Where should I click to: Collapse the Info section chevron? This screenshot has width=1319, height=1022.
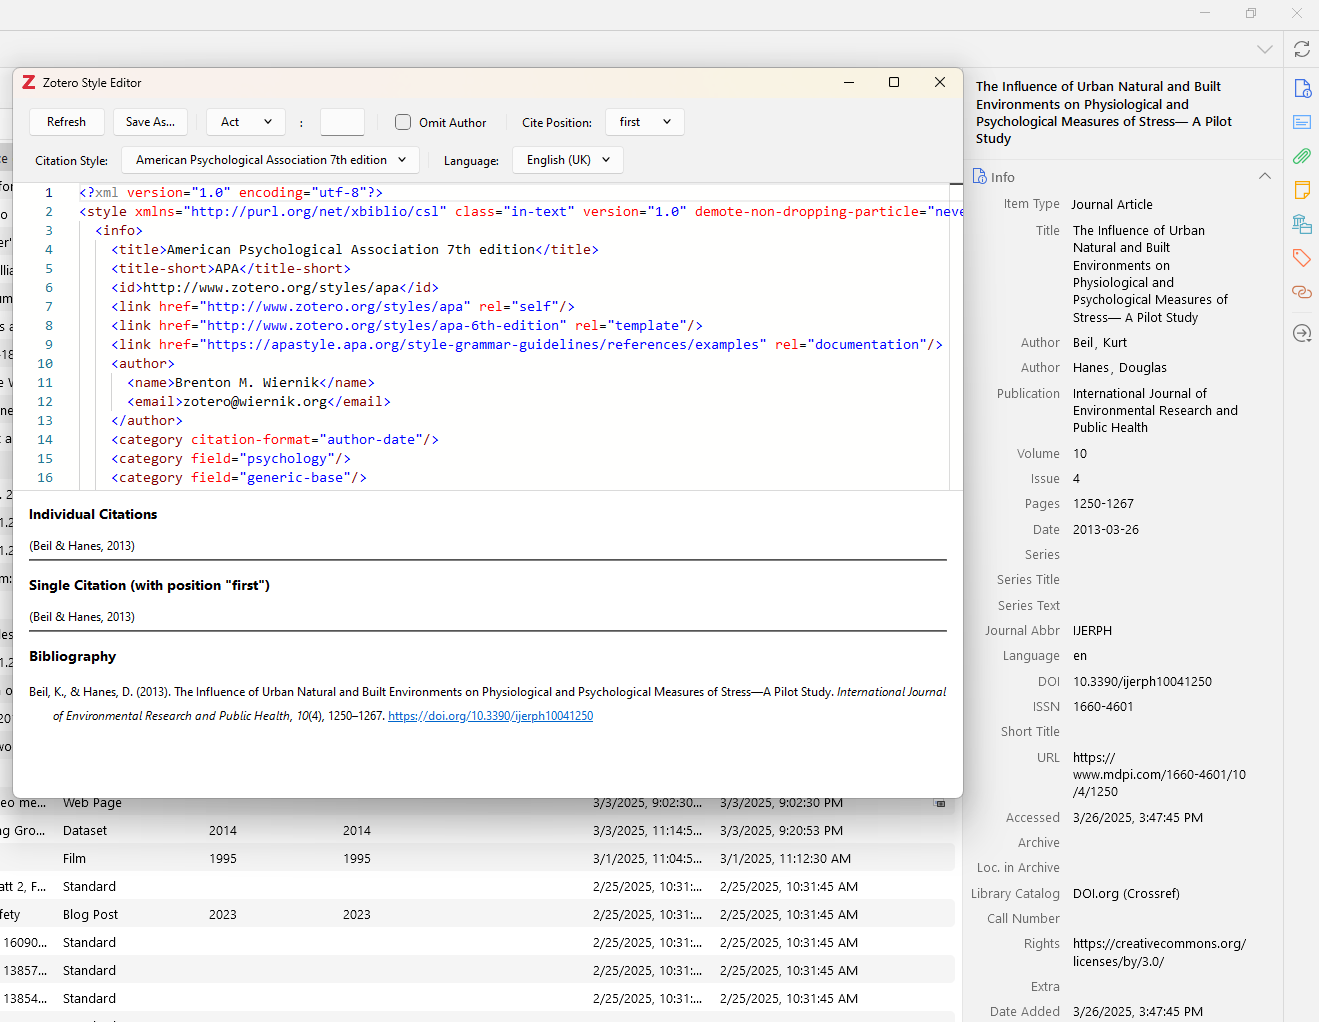coord(1265,176)
